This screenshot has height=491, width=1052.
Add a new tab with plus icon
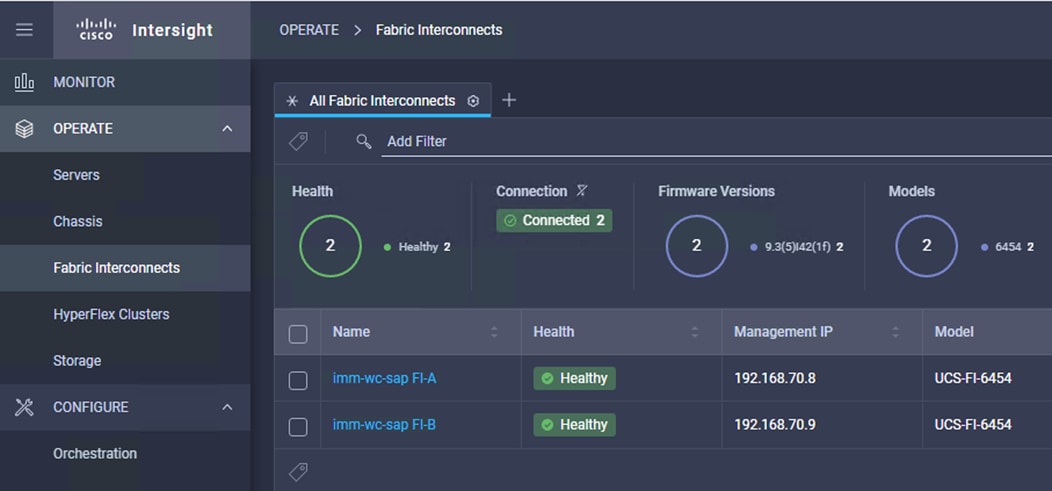tap(509, 100)
